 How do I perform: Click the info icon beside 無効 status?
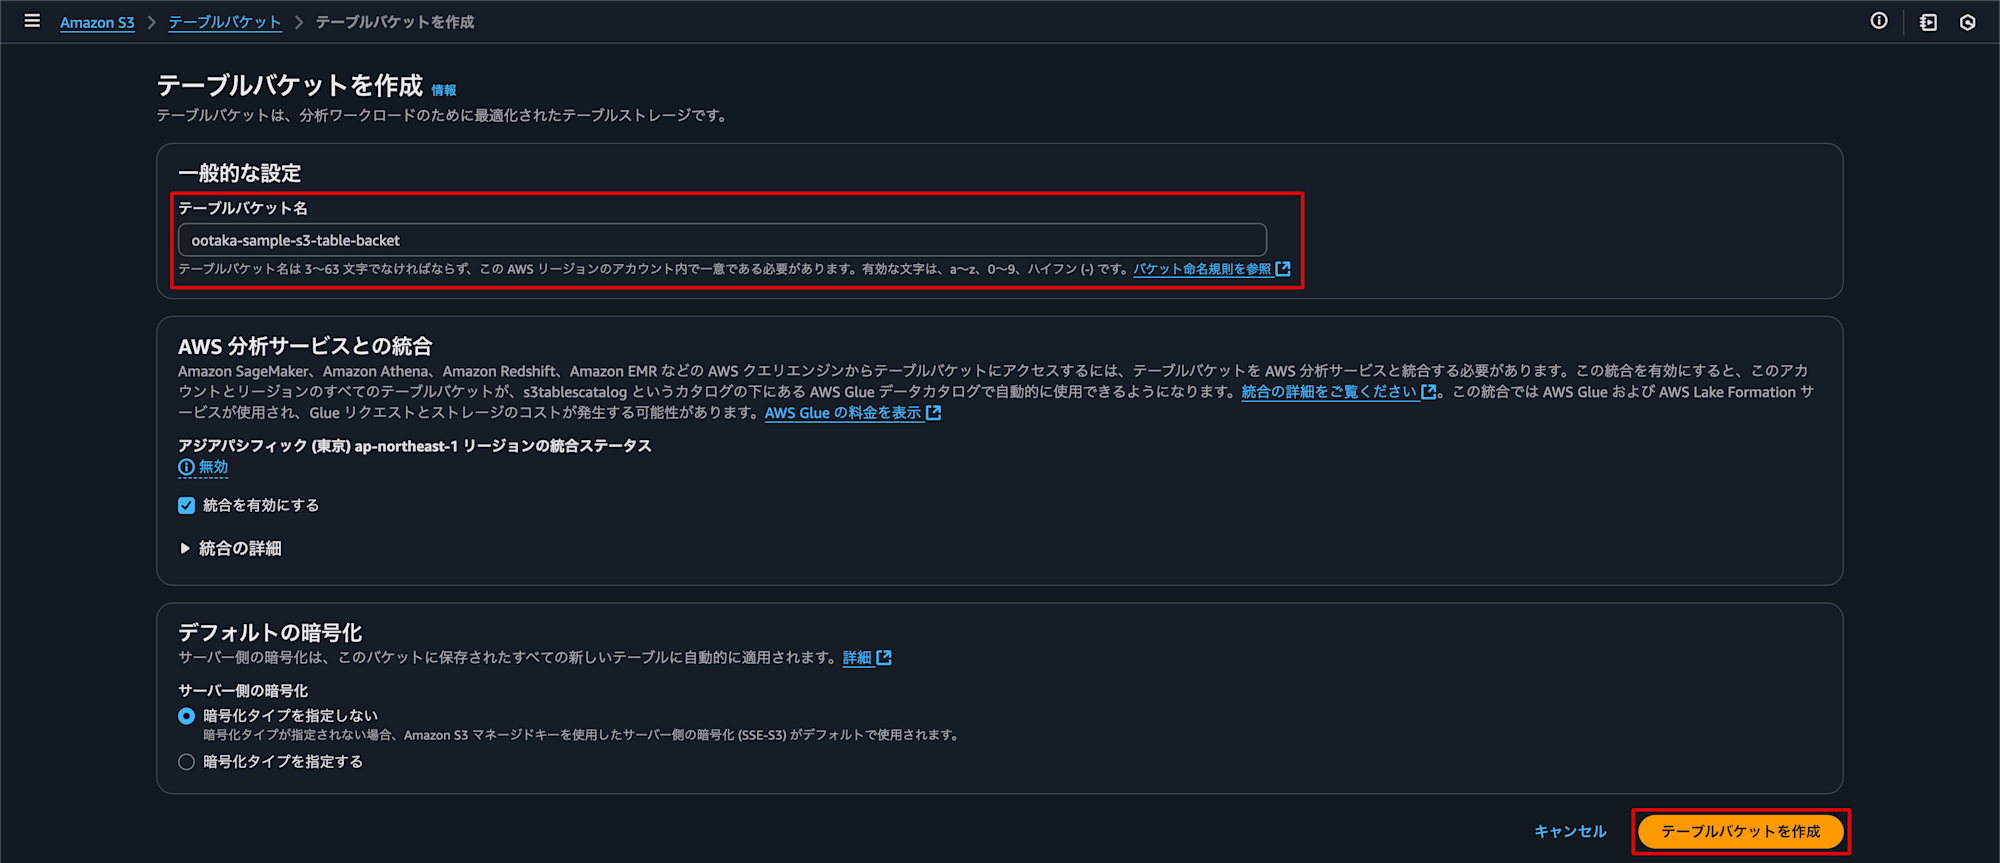coord(186,467)
